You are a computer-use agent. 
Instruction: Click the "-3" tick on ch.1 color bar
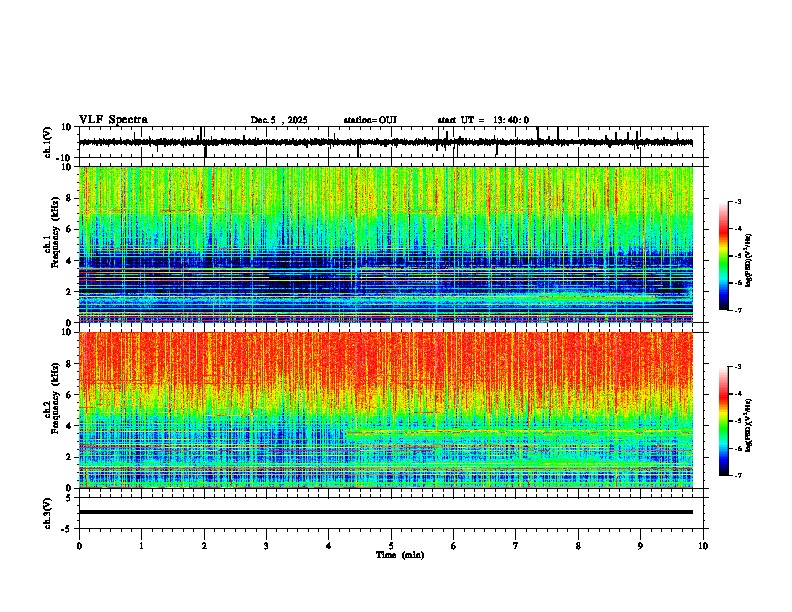click(737, 201)
